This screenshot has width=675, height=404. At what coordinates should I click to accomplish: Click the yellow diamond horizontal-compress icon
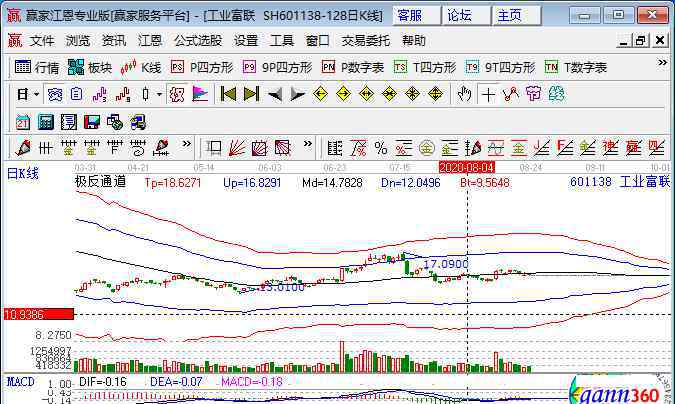pos(389,94)
